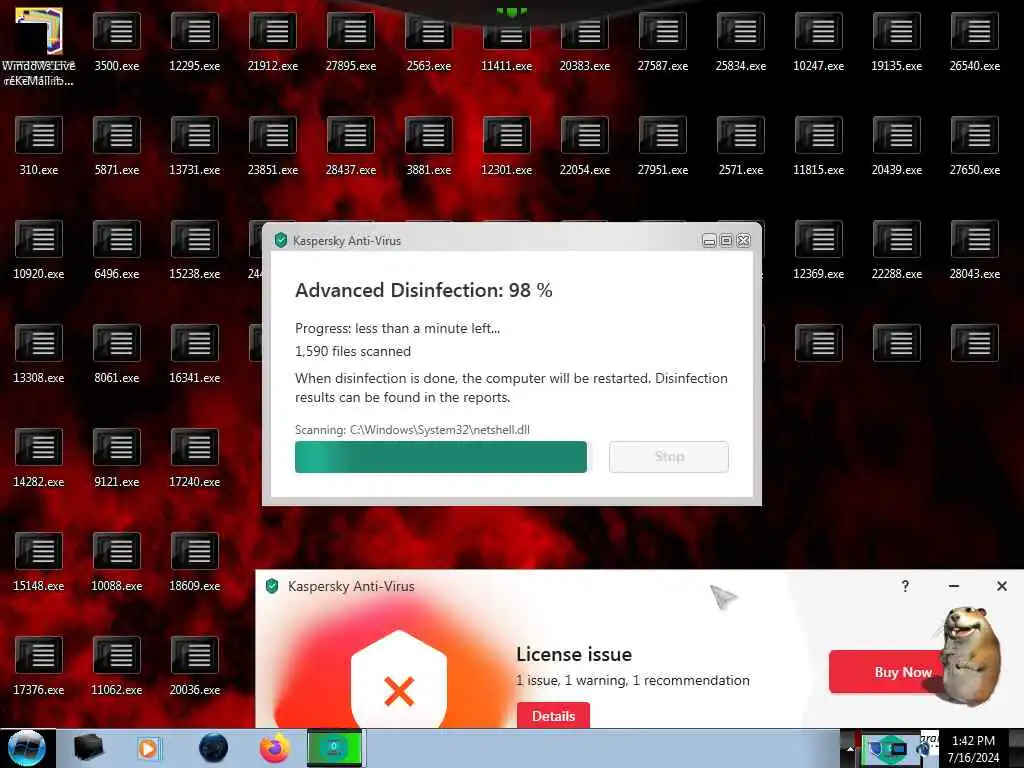The image size is (1024, 768).
Task: Click the beaver character on screen
Action: click(969, 655)
